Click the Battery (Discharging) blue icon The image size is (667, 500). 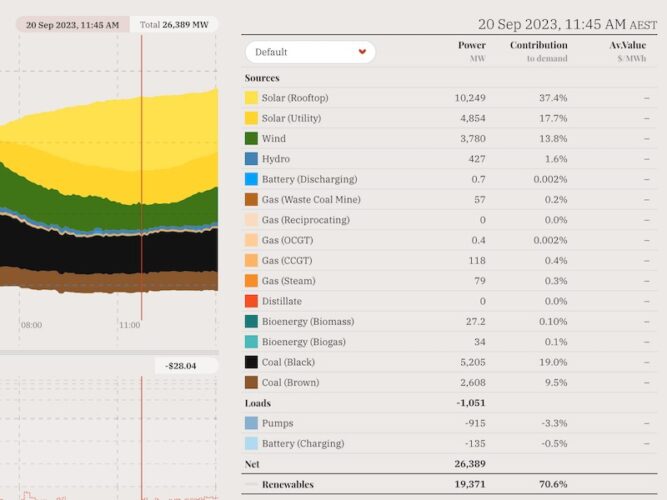[x=252, y=179]
